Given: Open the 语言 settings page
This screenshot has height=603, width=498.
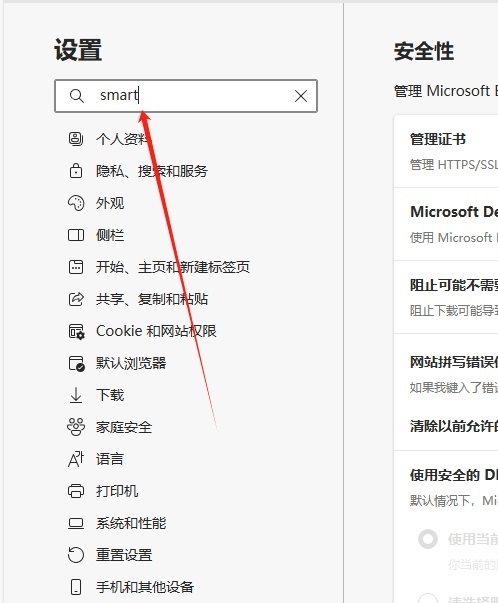Looking at the screenshot, I should 110,459.
